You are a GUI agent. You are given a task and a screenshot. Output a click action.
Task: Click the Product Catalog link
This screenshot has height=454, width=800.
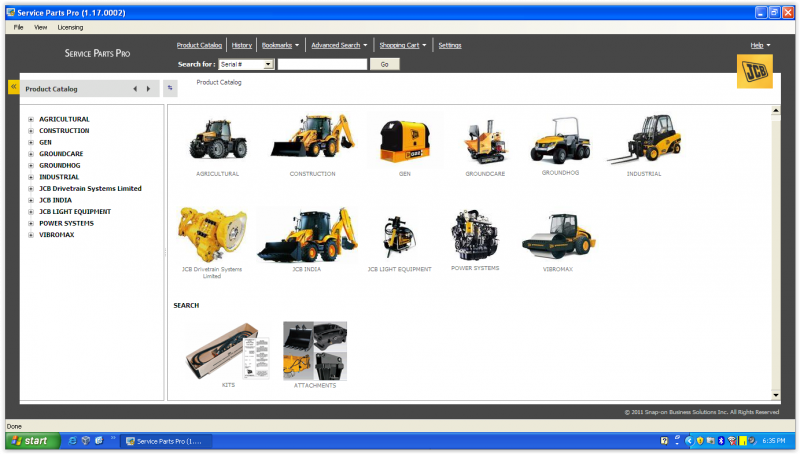pyautogui.click(x=199, y=45)
